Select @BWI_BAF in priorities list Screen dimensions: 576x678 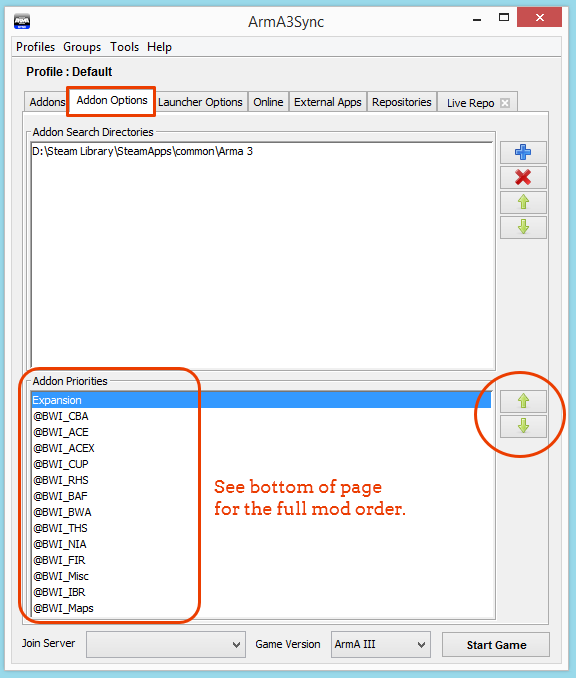[x=261, y=496]
